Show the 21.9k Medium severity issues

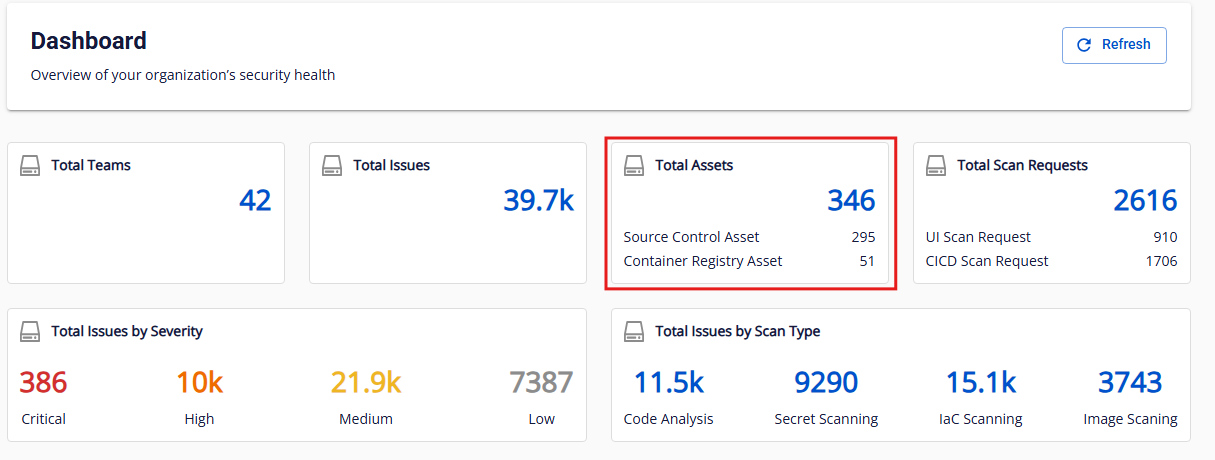(x=365, y=383)
